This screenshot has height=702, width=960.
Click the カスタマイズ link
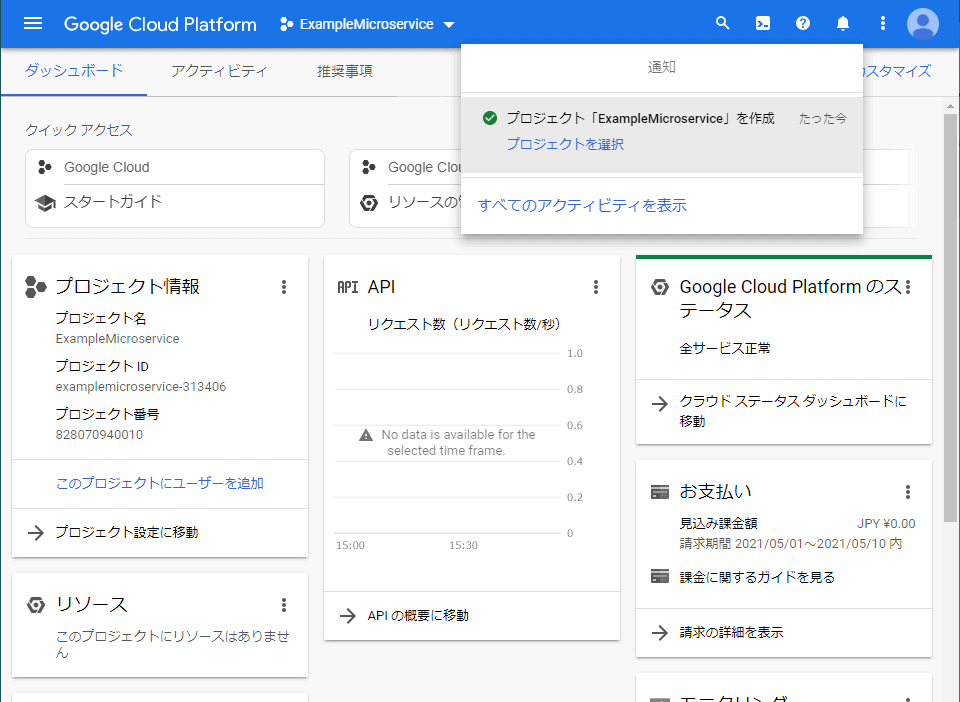[x=897, y=71]
